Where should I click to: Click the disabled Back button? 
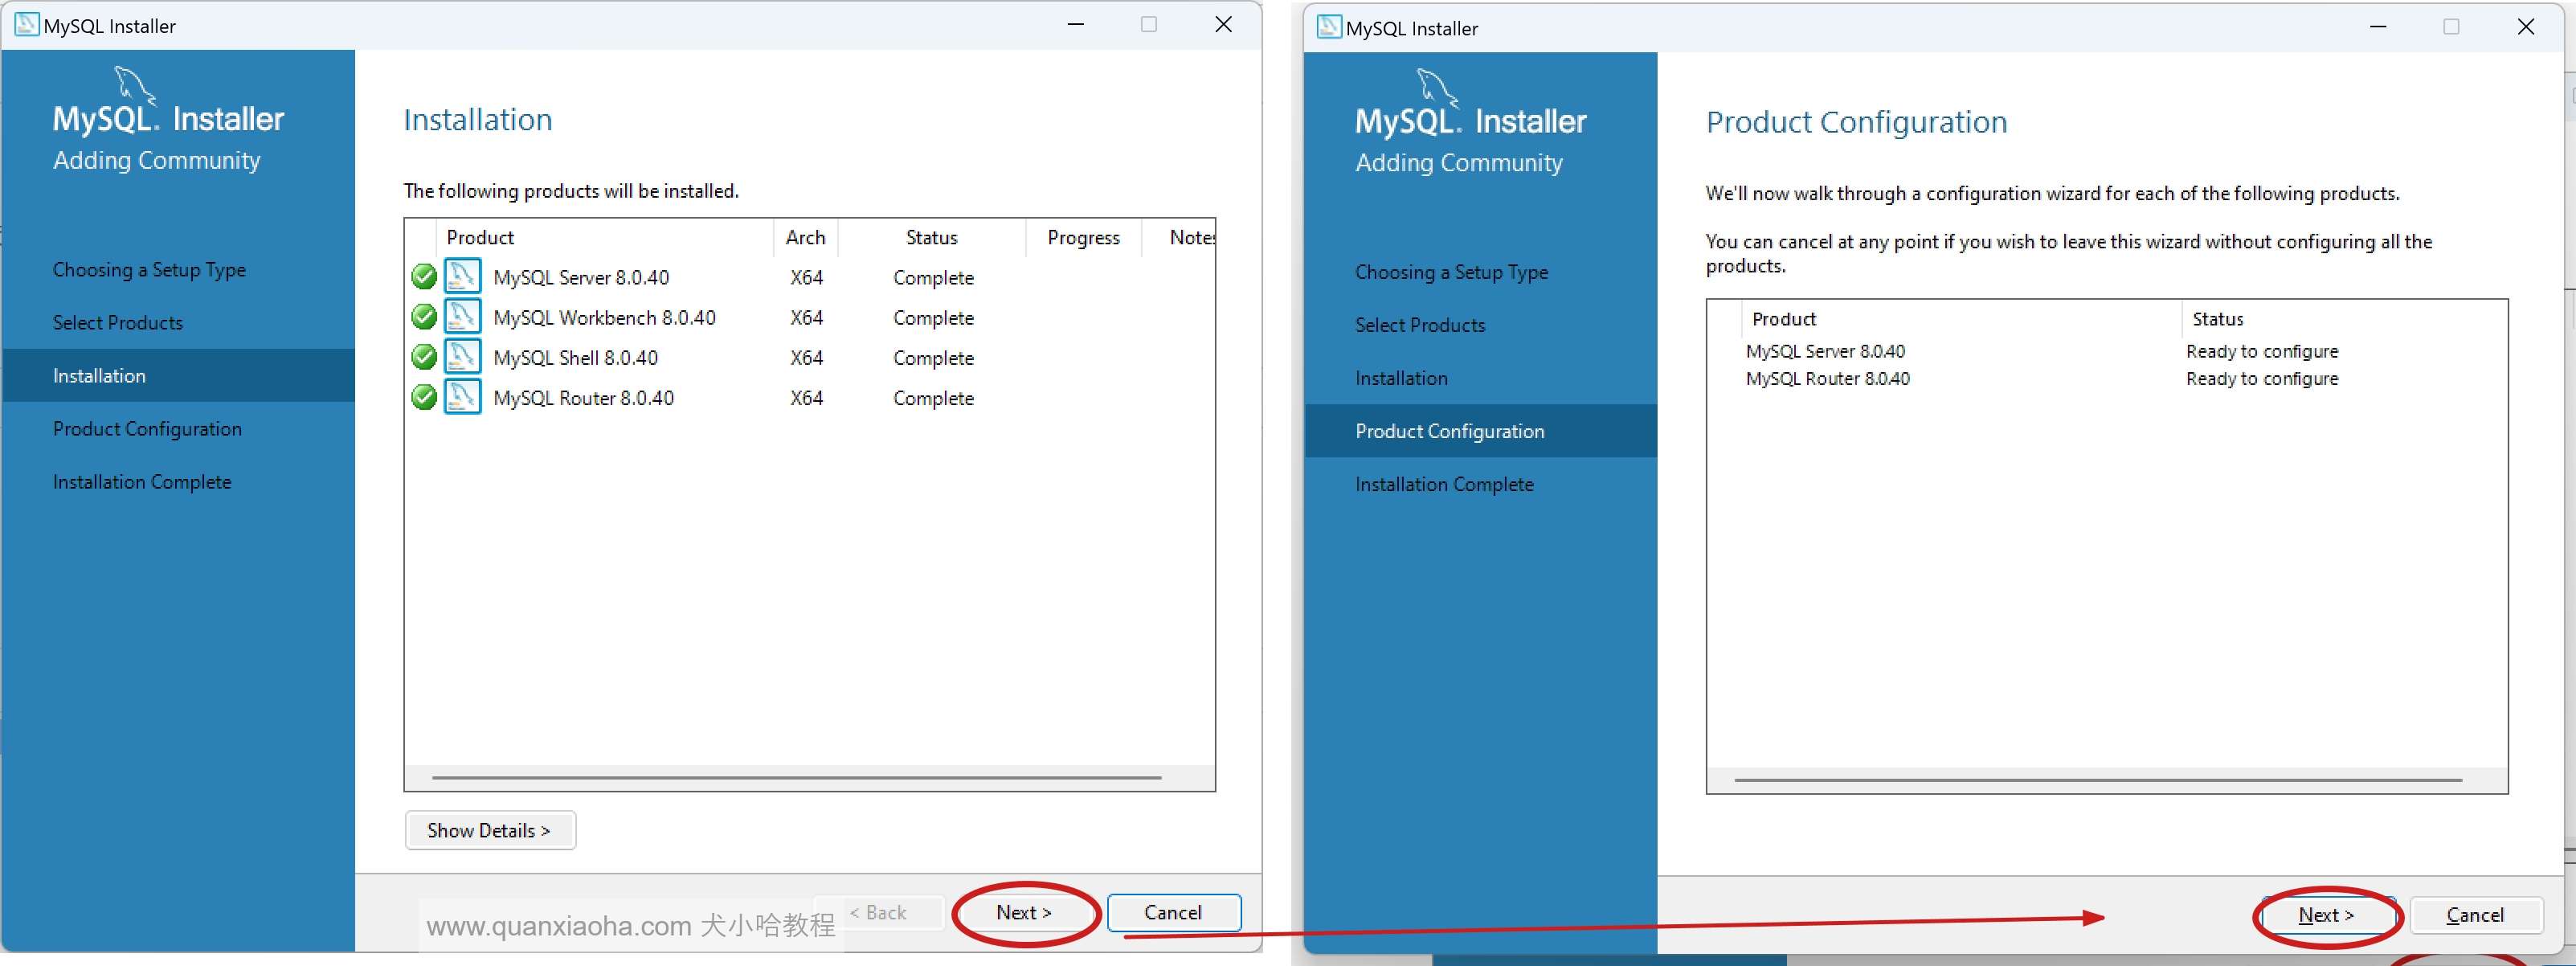pyautogui.click(x=878, y=912)
